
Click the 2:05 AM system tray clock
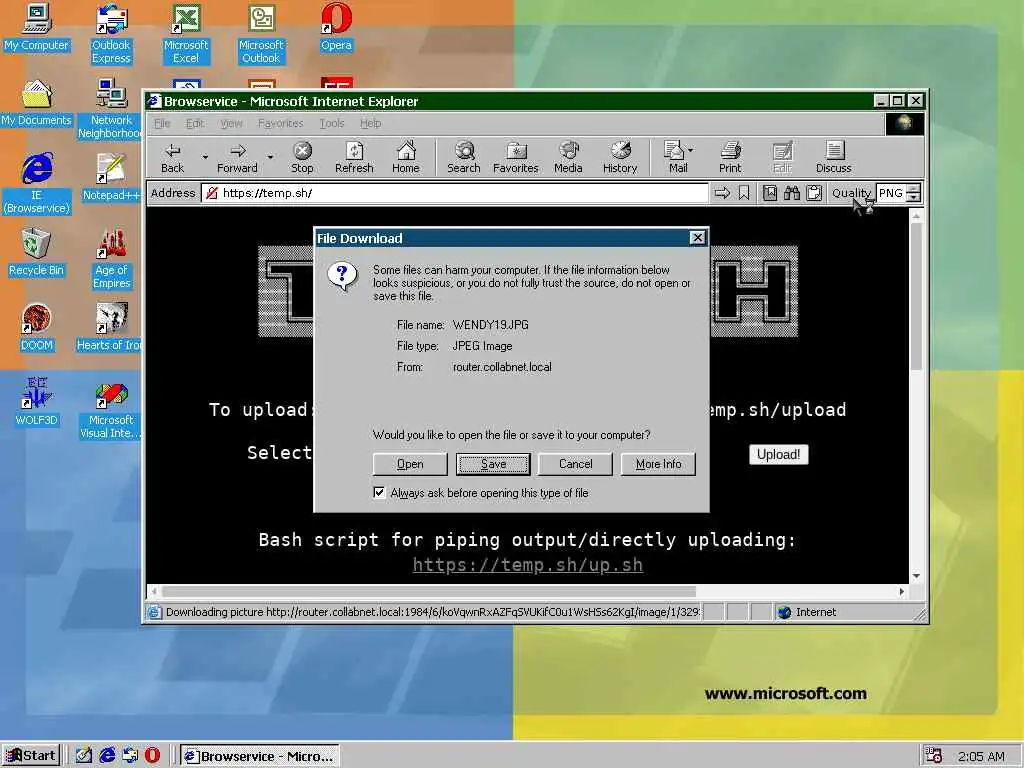(x=981, y=756)
